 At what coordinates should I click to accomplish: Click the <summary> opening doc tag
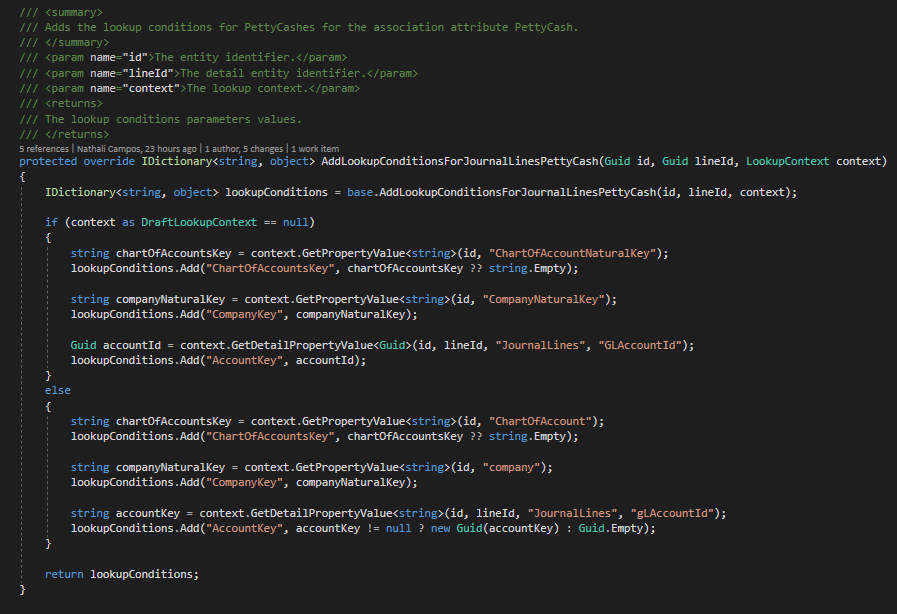click(74, 12)
